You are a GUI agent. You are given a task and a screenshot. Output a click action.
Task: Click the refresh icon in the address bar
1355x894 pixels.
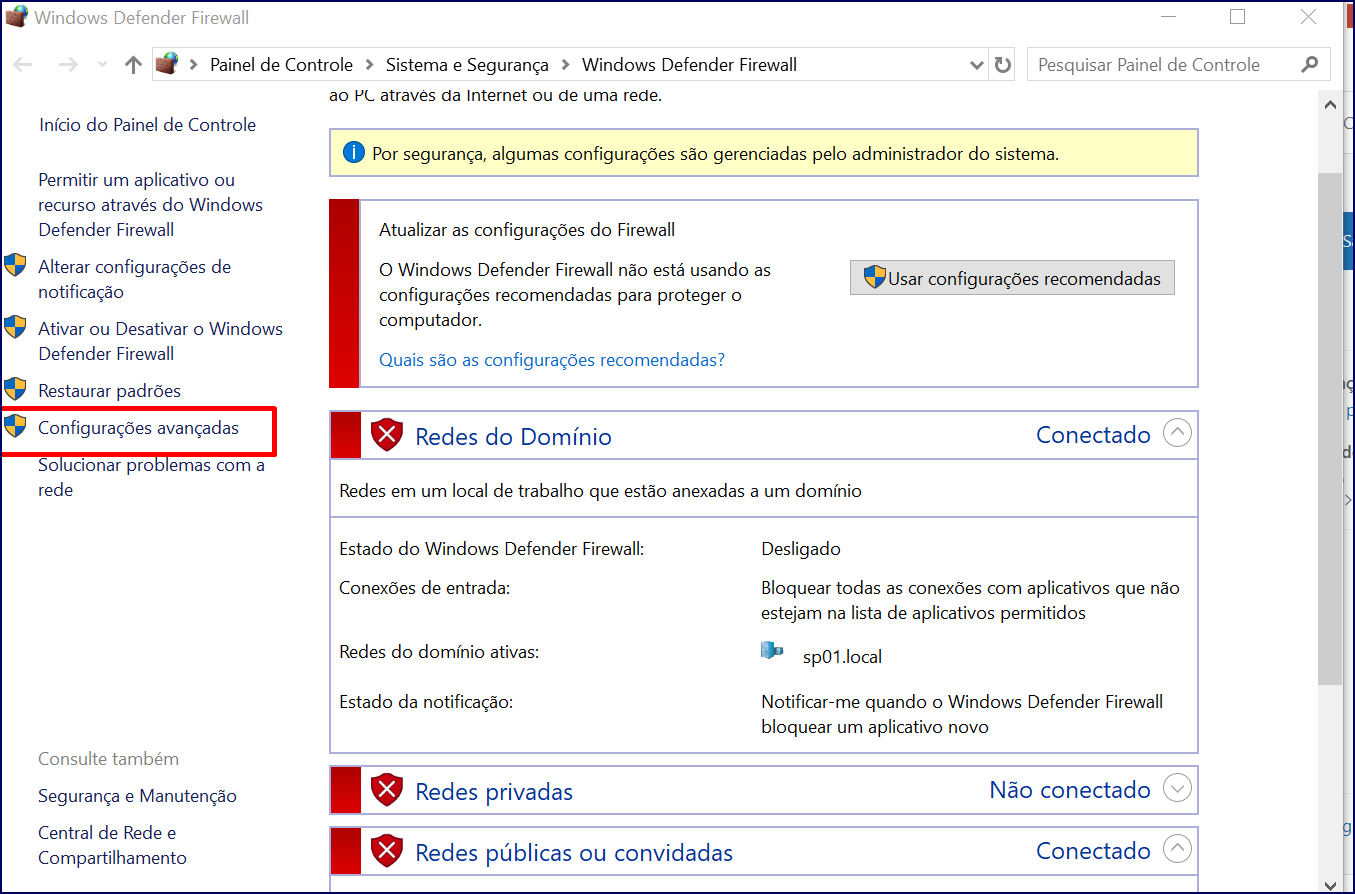[1001, 63]
